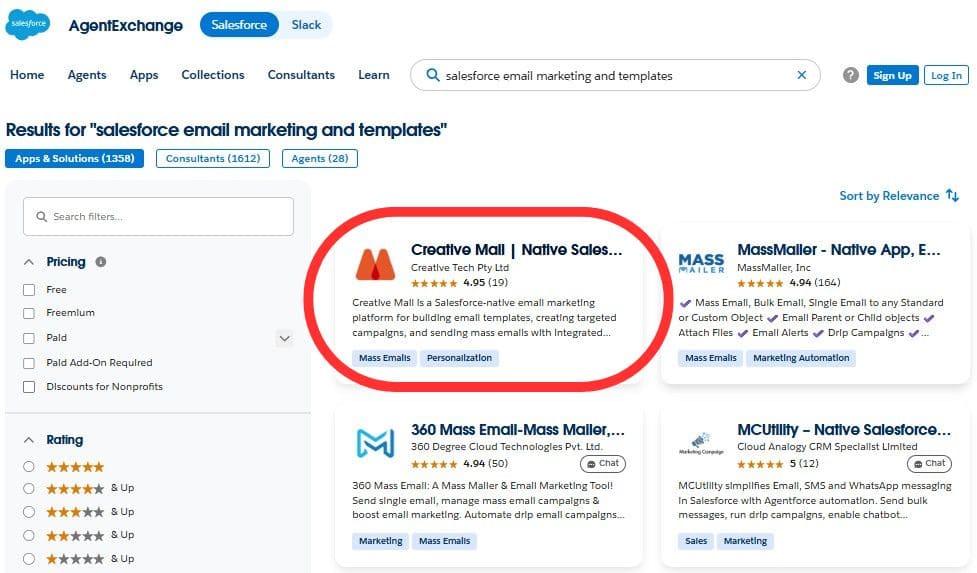Open the Creative Mail listing title
The image size is (977, 573).
517,250
